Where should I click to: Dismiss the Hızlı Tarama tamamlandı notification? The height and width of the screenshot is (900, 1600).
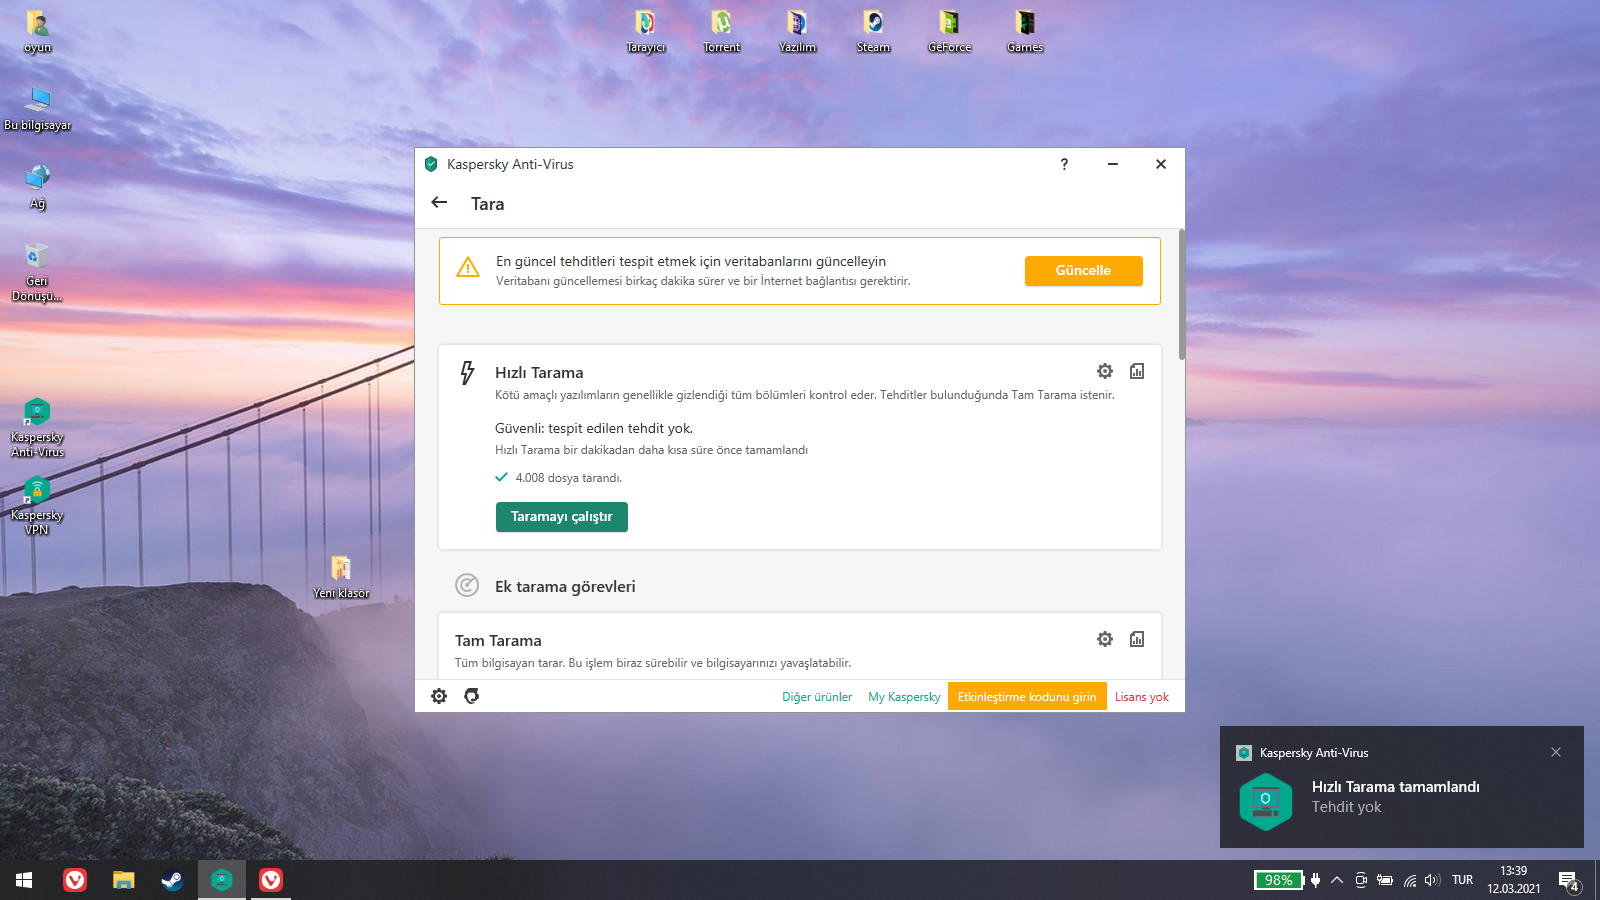pyautogui.click(x=1556, y=752)
